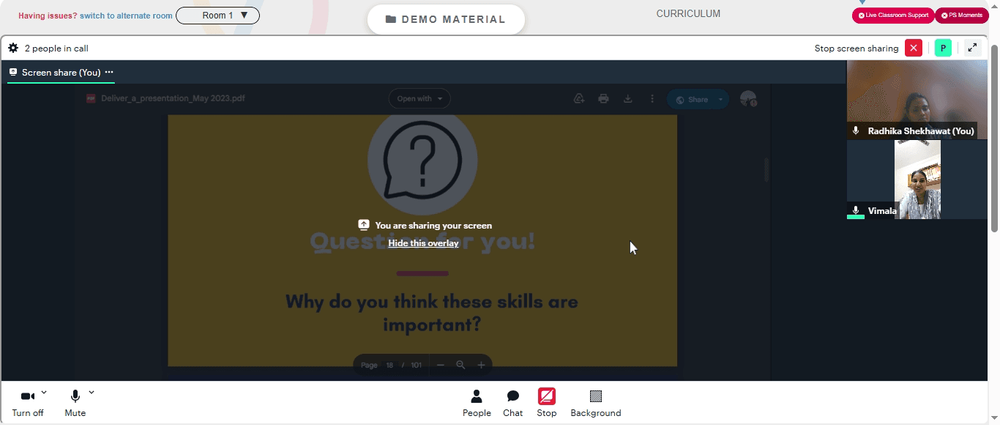This screenshot has height=425, width=1000.
Task: Expand call to fullscreen
Action: 973,48
